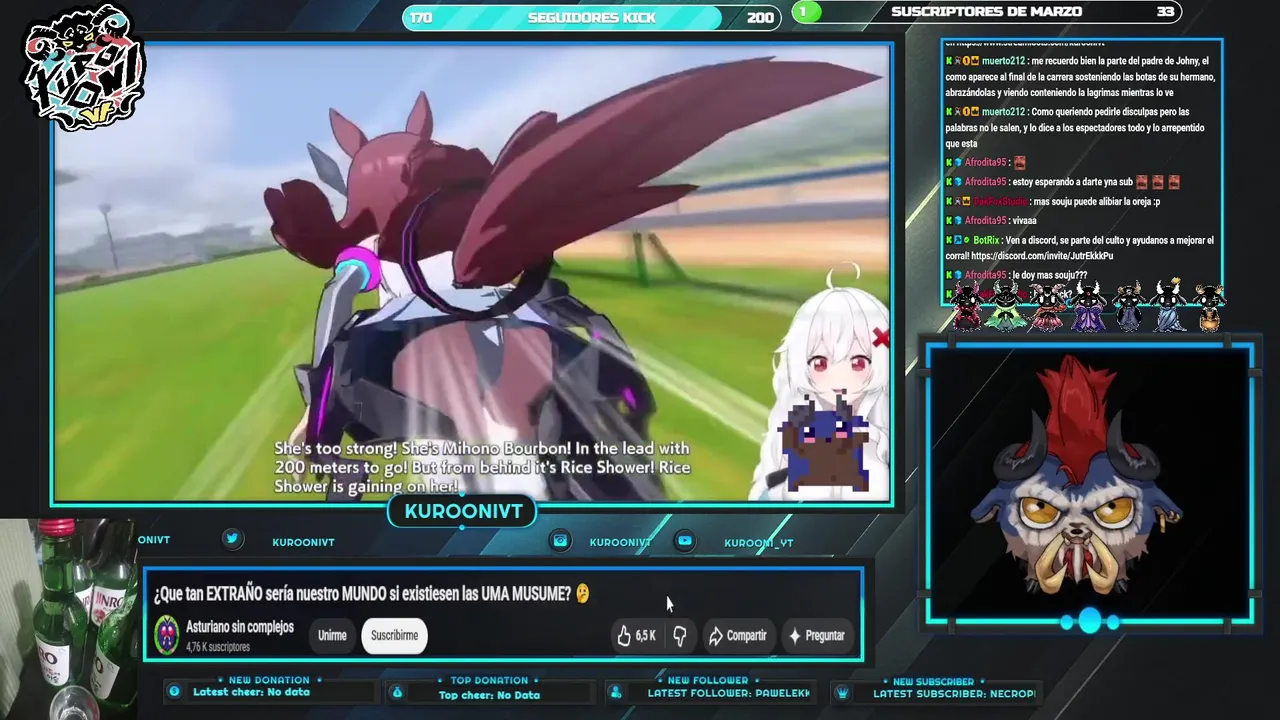
Task: Click the soju bottle webcam feed
Action: (x=68, y=619)
